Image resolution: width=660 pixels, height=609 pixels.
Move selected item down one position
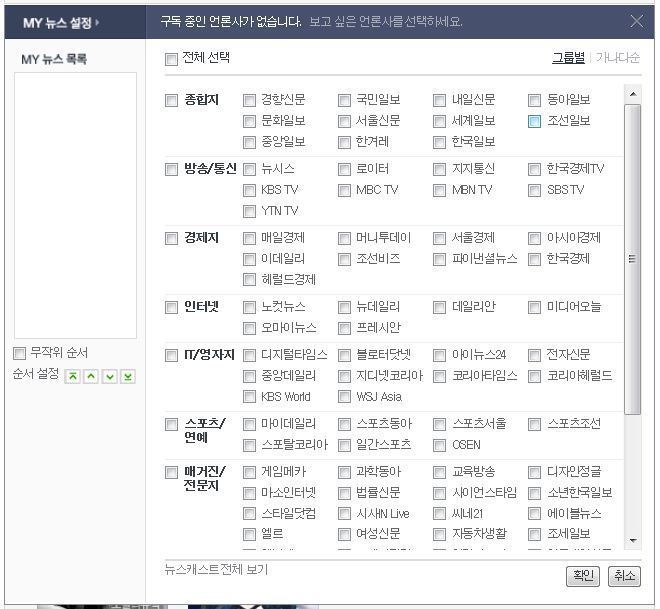point(109,376)
